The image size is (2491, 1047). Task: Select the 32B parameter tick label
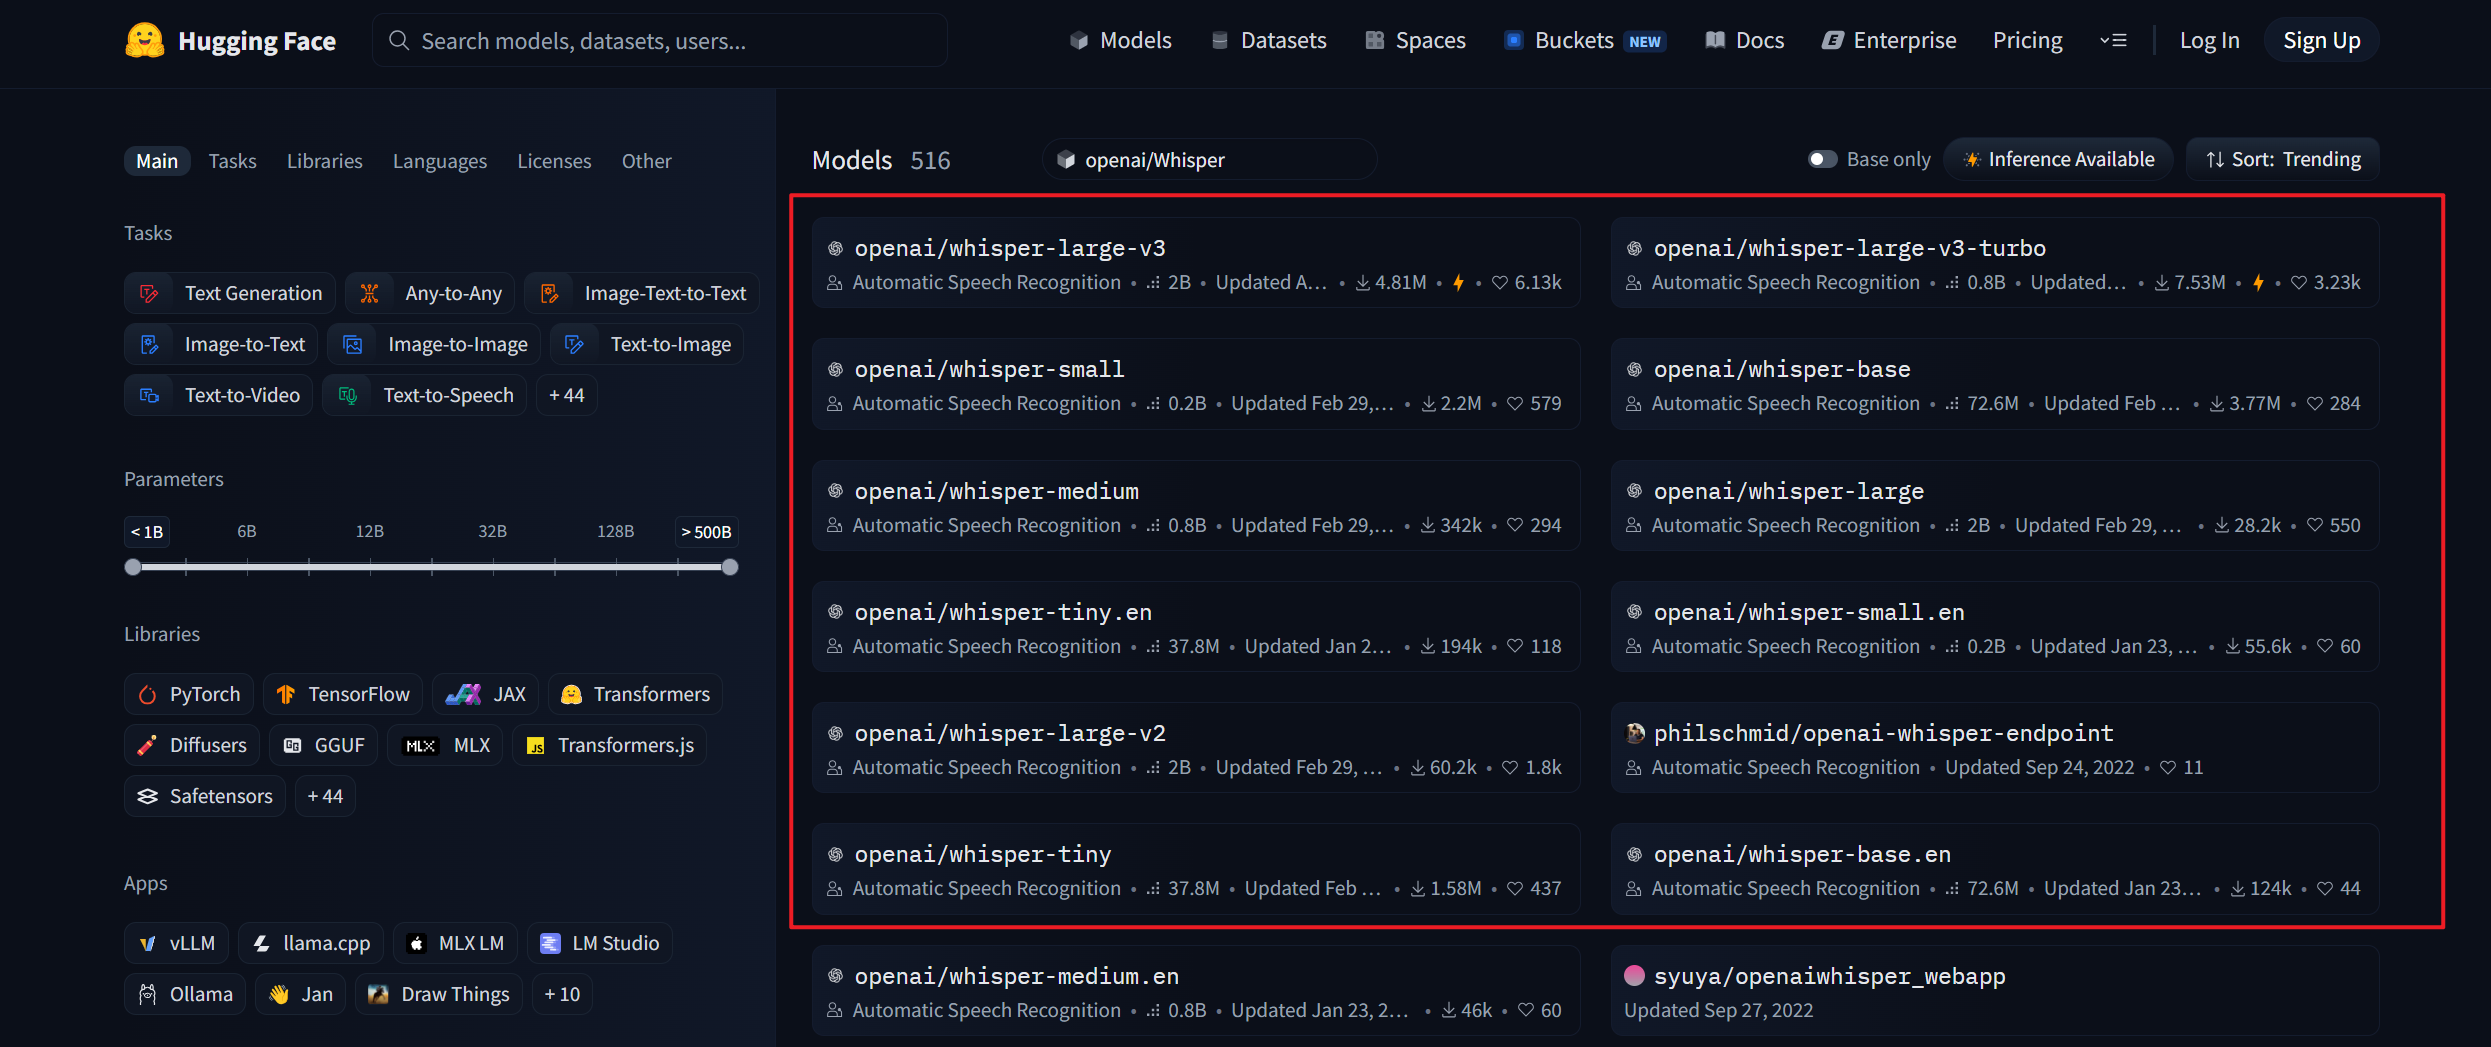(492, 531)
